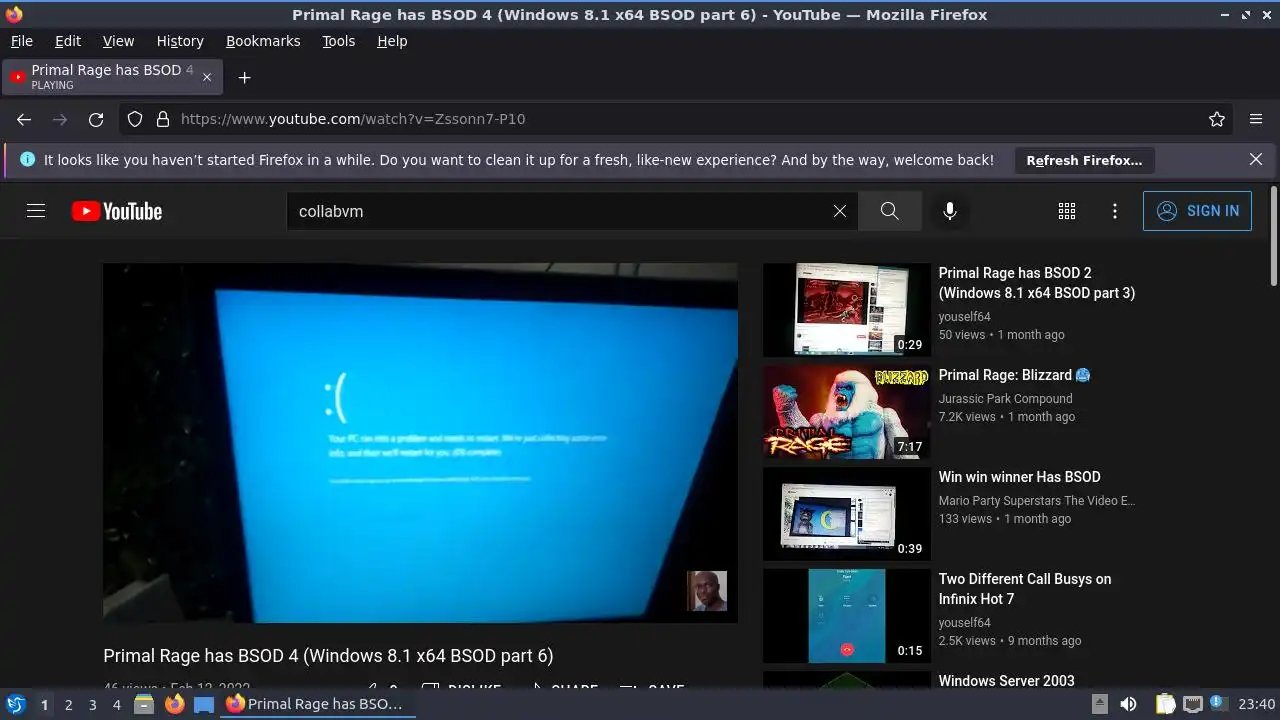Image resolution: width=1280 pixels, height=720 pixels.
Task: Go forward to the next page
Action: tap(60, 119)
